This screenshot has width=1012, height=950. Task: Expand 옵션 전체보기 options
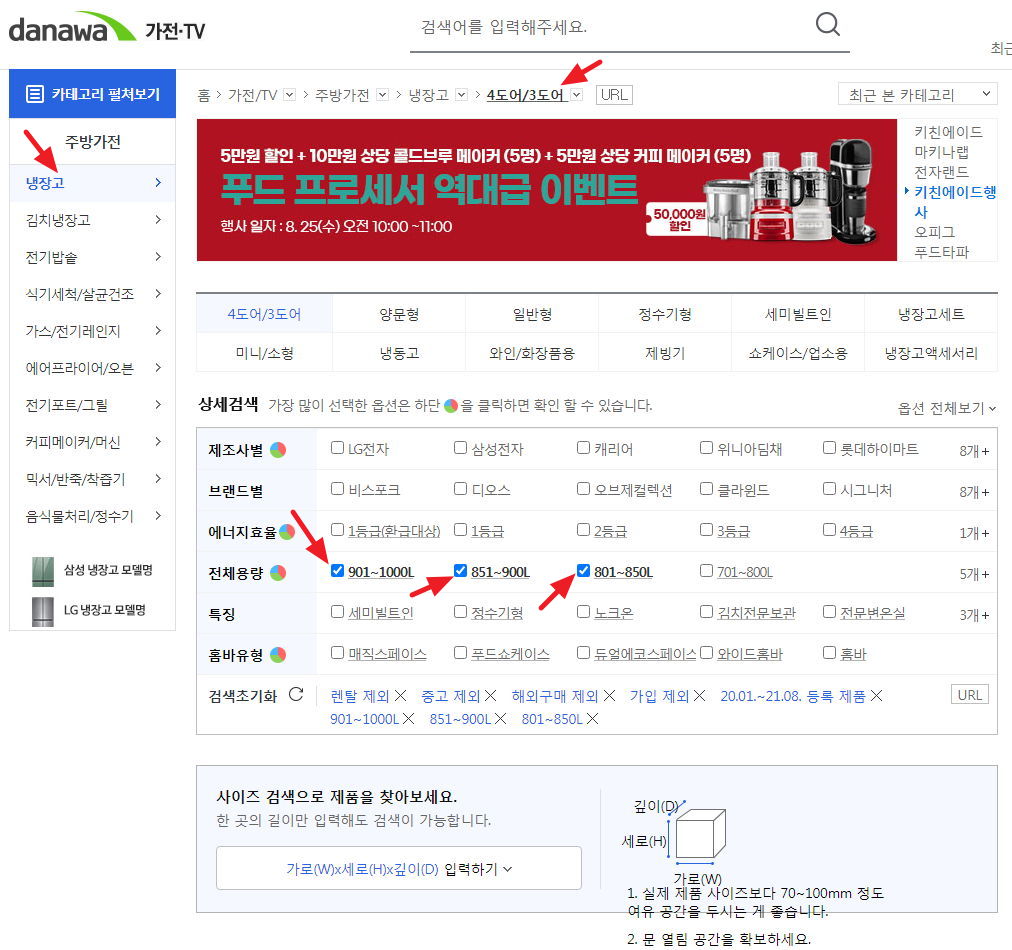(x=946, y=408)
